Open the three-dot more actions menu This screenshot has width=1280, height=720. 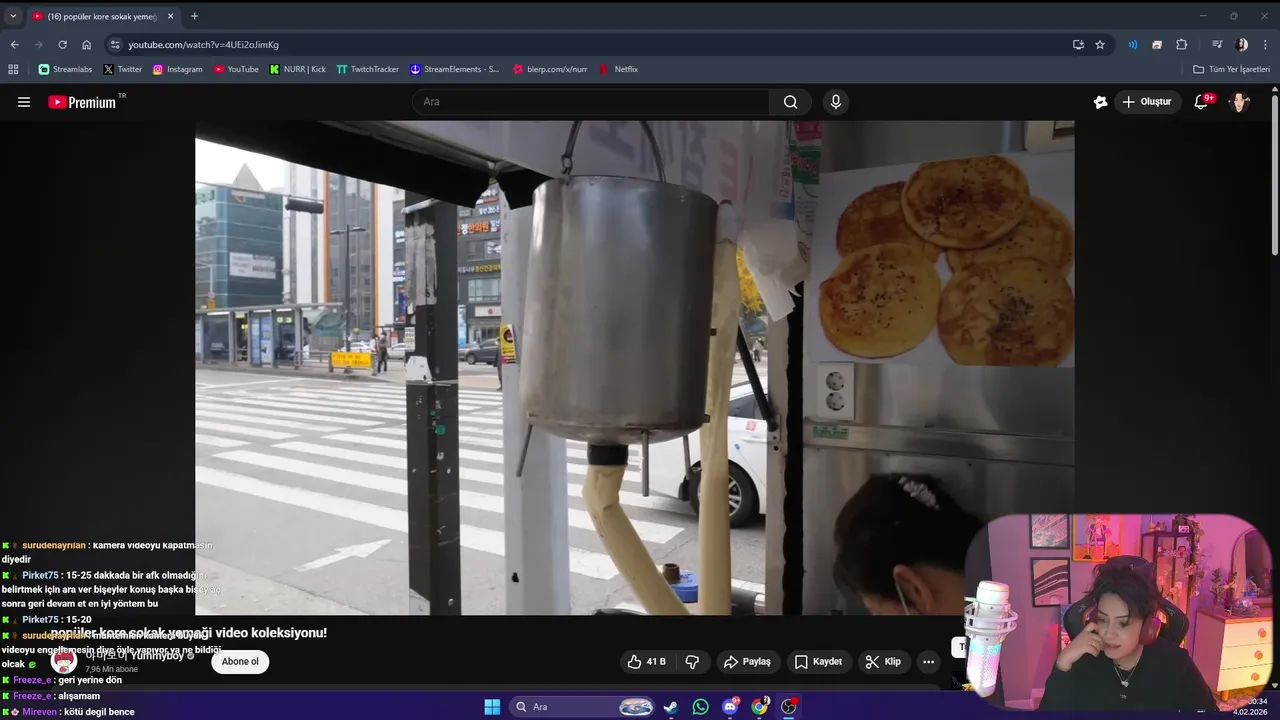(x=928, y=661)
